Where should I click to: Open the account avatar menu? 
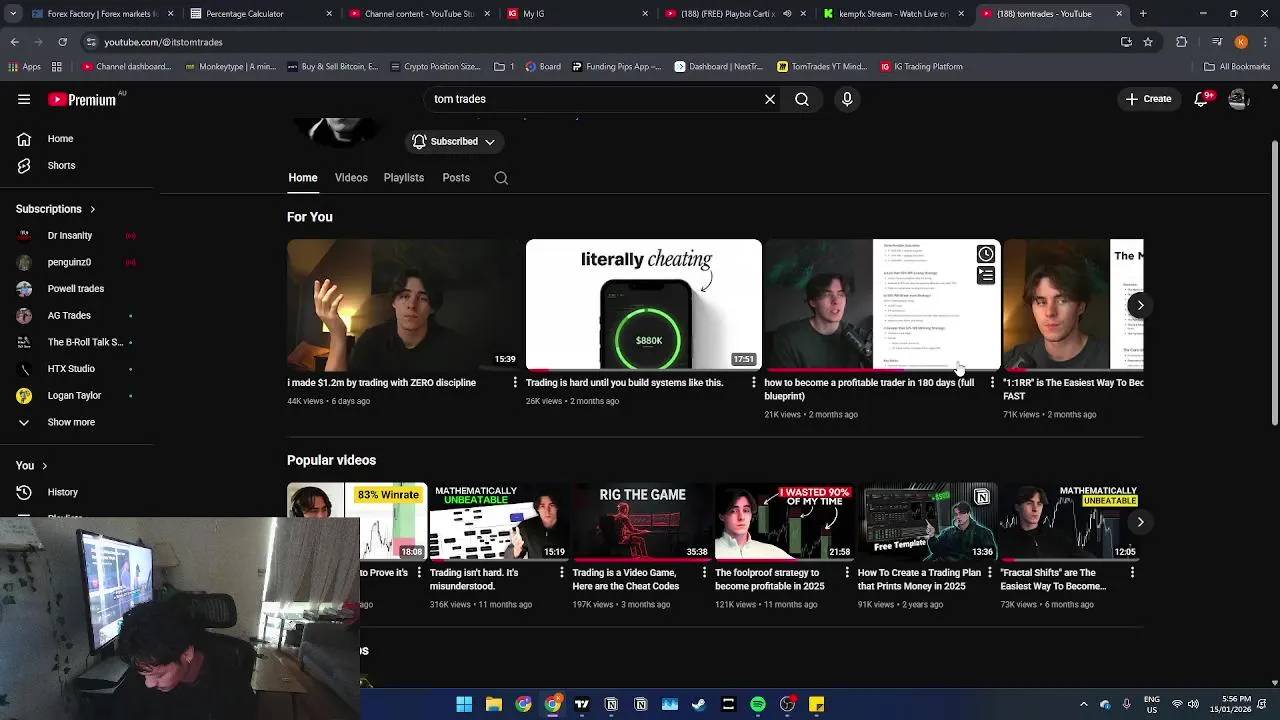[1238, 99]
